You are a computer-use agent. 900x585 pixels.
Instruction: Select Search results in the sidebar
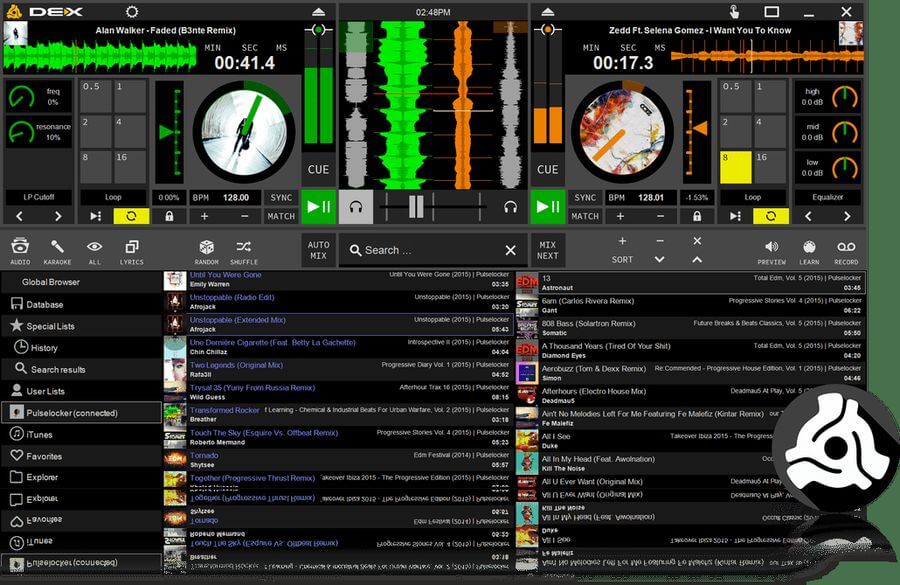(x=82, y=369)
